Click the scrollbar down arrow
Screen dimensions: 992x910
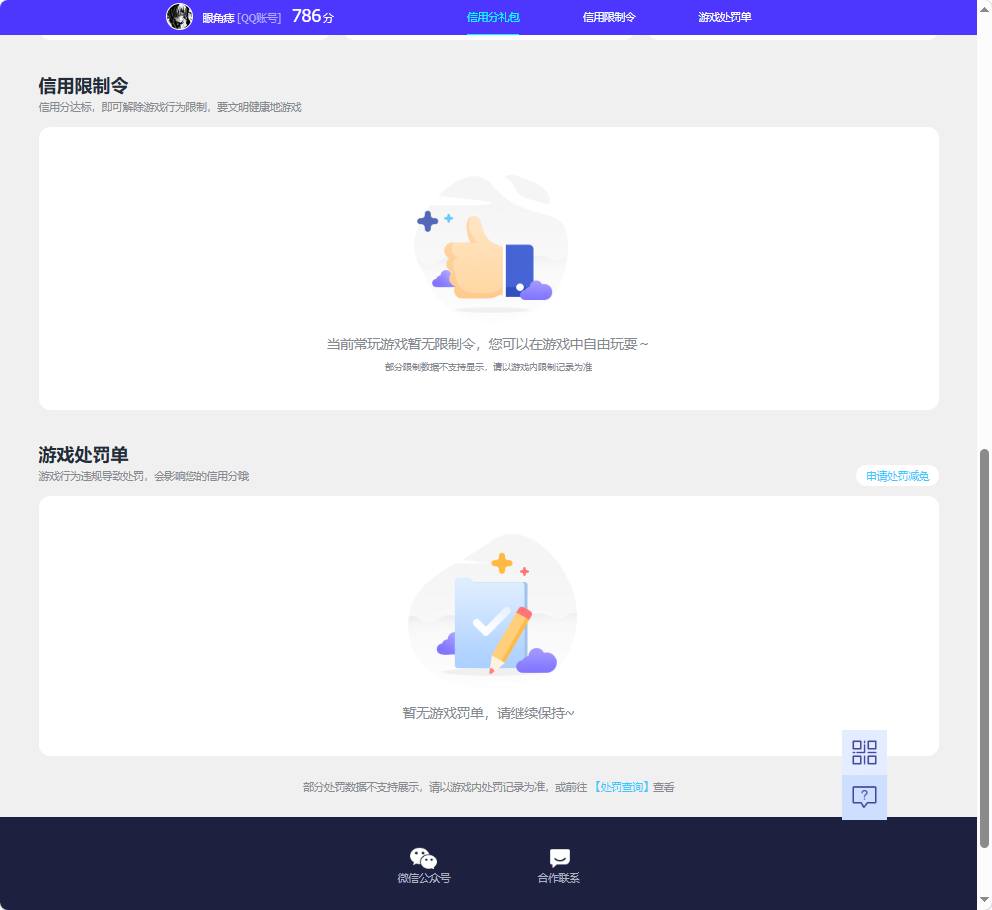tap(984, 901)
